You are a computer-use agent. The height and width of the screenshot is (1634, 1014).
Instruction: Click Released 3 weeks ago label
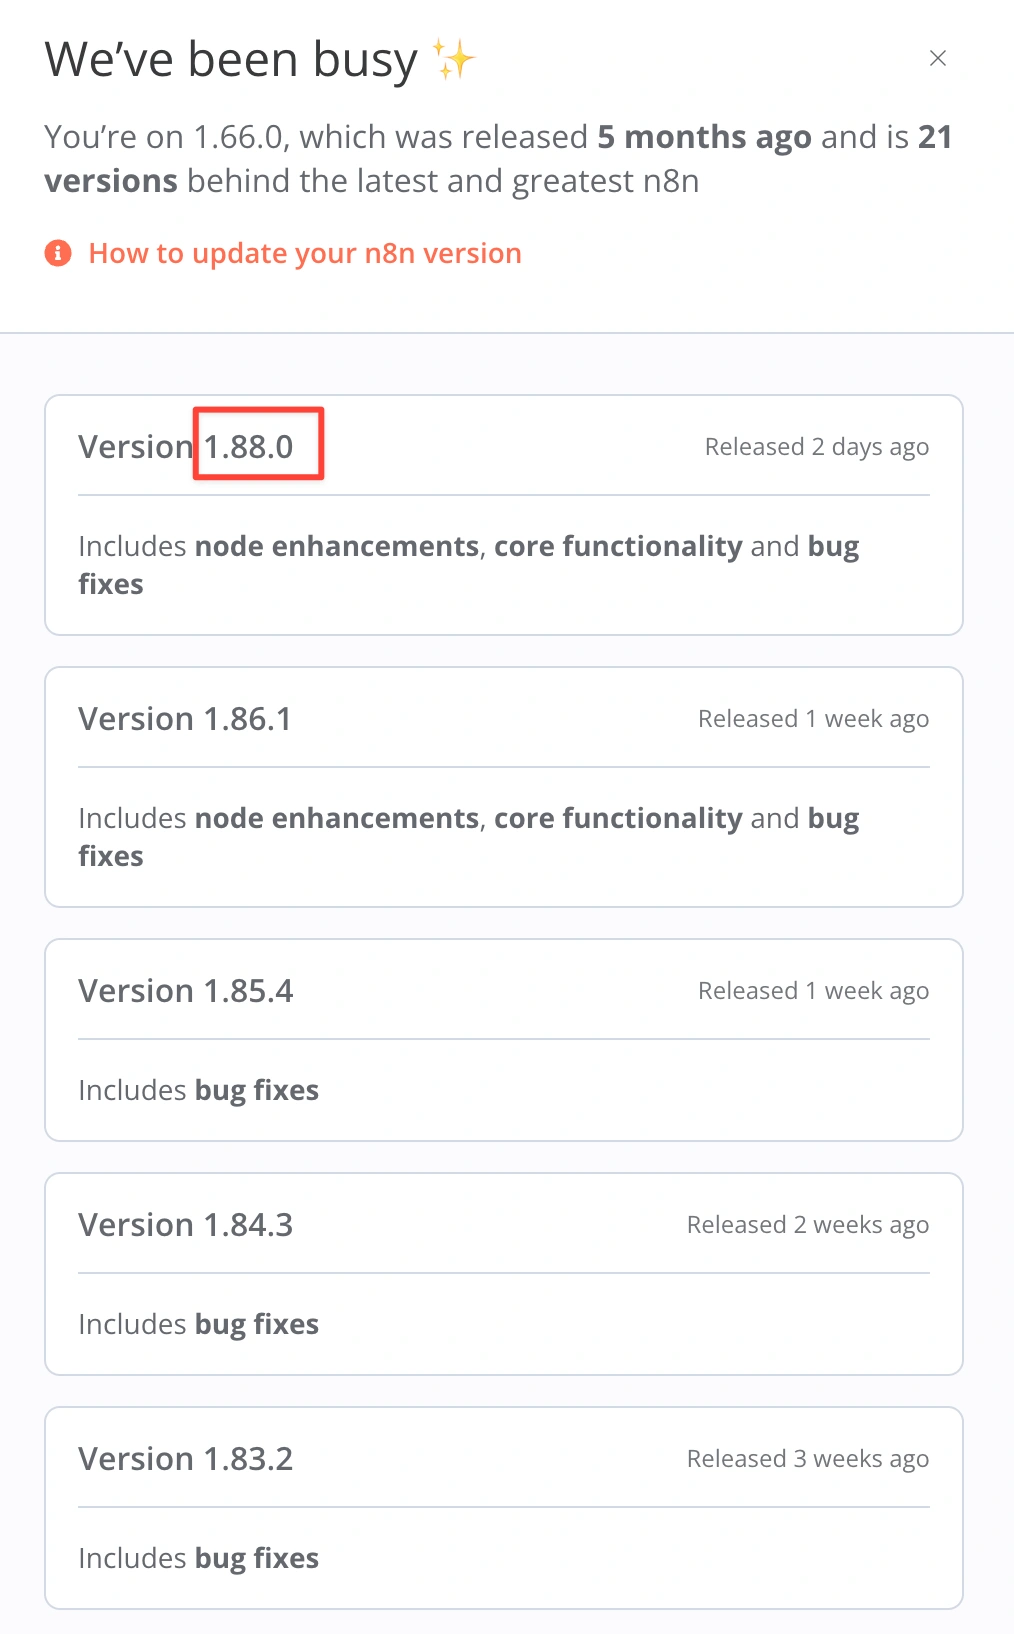[808, 1459]
